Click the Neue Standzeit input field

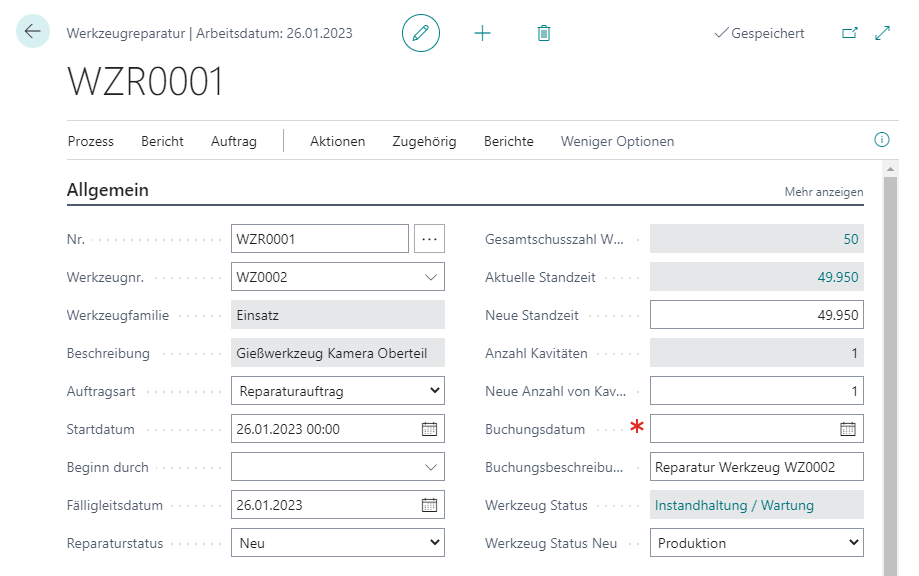pyautogui.click(x=757, y=315)
